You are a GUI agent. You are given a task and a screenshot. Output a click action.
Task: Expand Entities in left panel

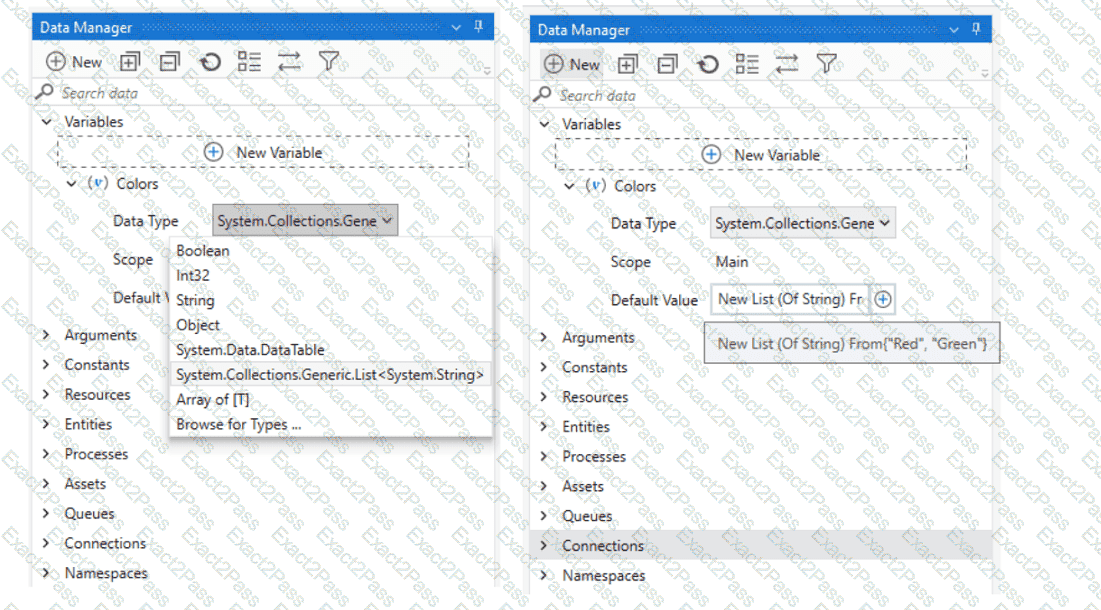(46, 424)
